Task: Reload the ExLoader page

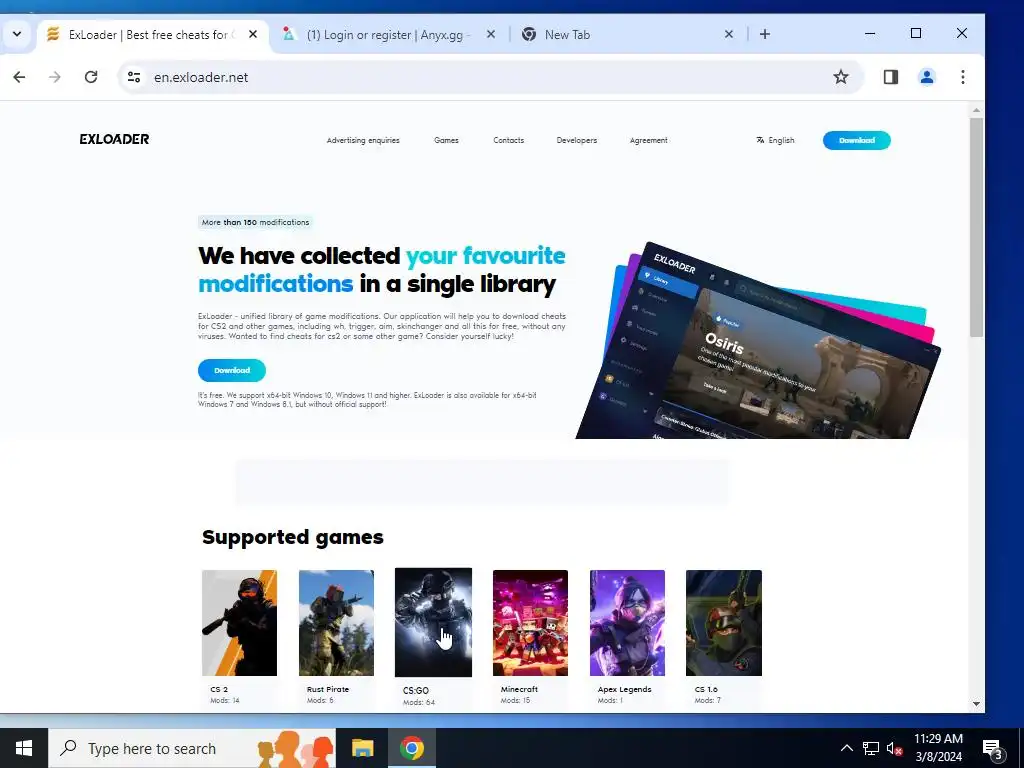Action: 91,77
